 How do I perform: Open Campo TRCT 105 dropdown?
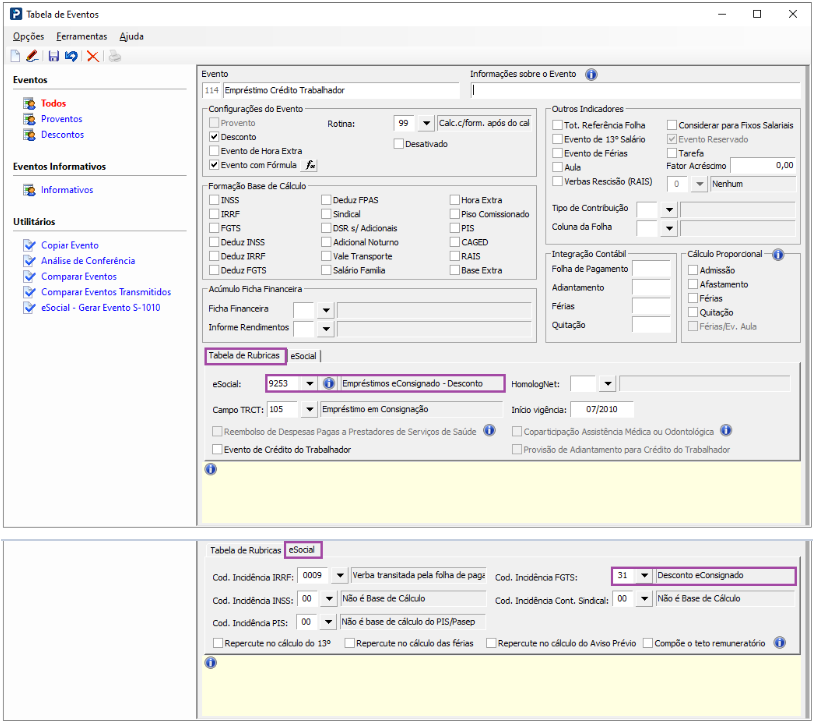310,409
